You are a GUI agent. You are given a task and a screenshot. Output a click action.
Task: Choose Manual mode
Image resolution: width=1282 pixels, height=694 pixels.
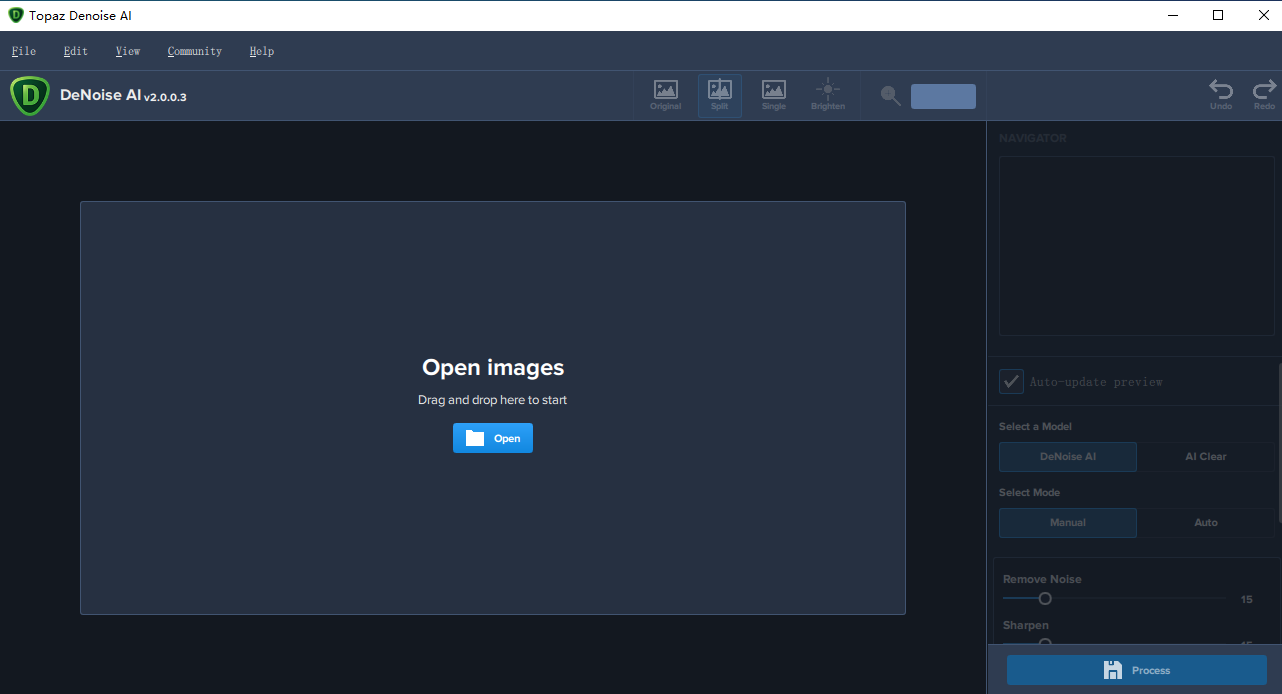(1068, 523)
